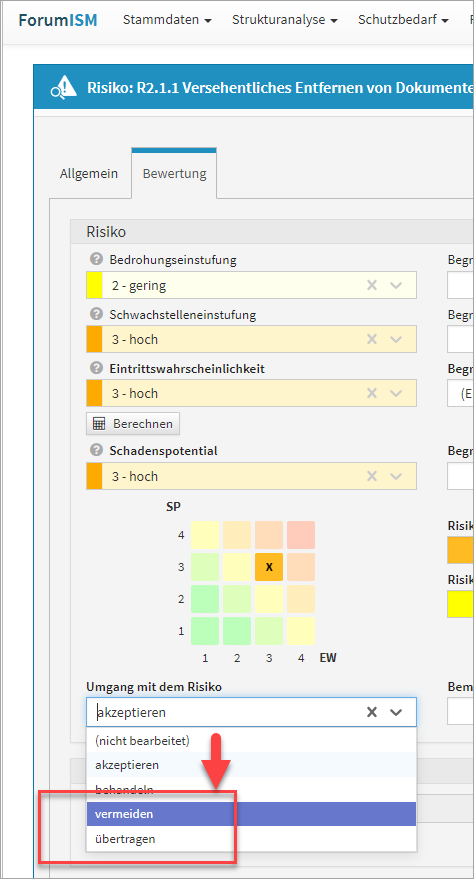The height and width of the screenshot is (879, 474).
Task: Open the Eintrittswahrscheinlichkeit dropdown arrow
Action: pyautogui.click(x=396, y=394)
